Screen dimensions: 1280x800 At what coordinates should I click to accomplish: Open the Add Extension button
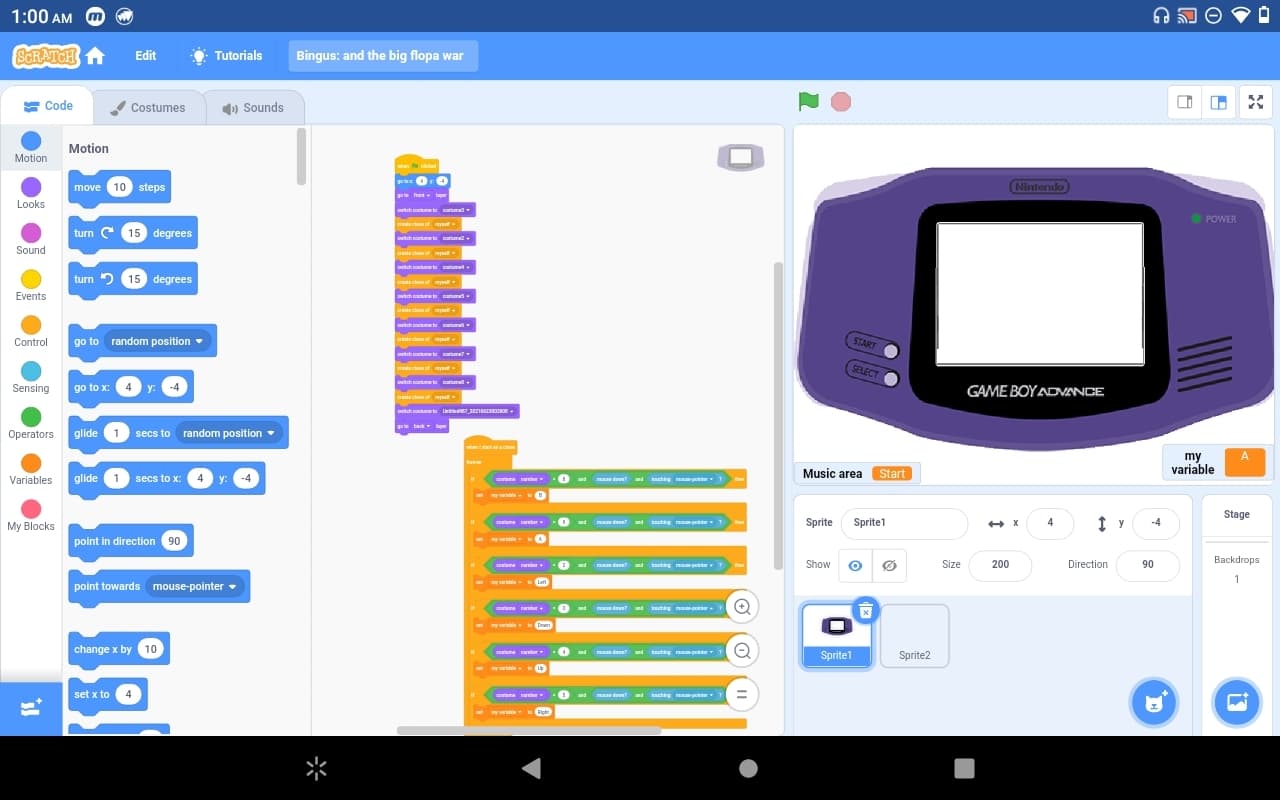[31, 707]
